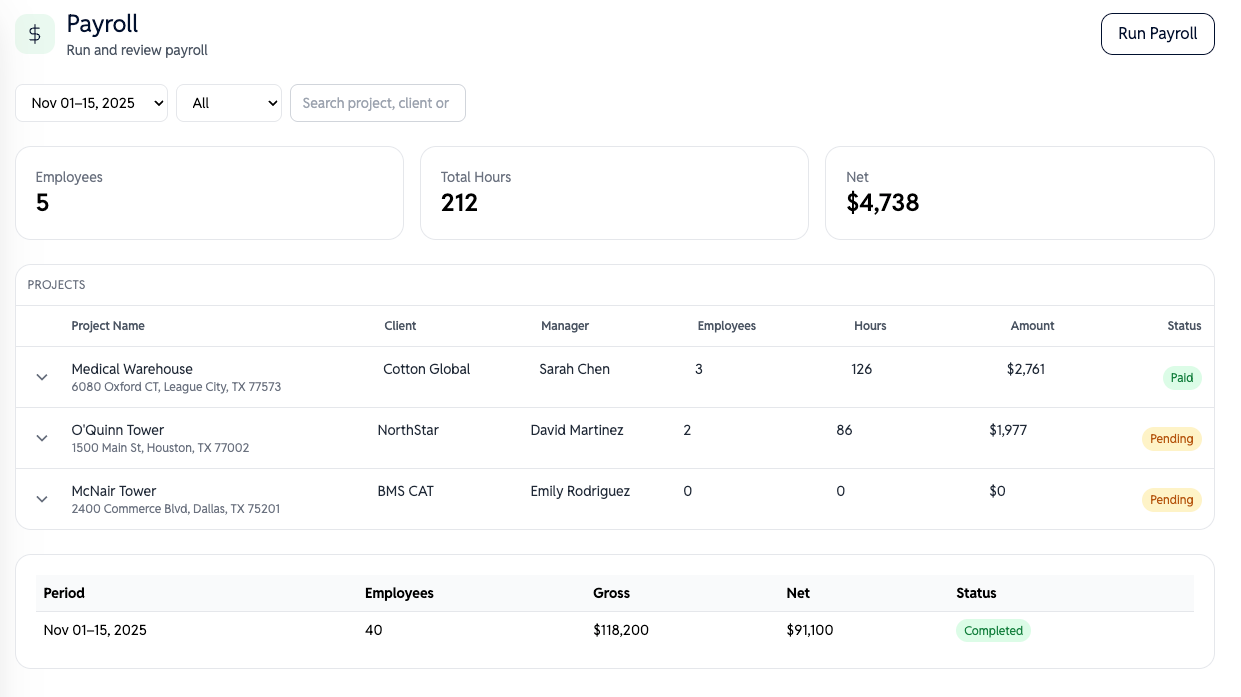This screenshot has width=1241, height=697.
Task: Expand the Medical Warehouse project row
Action: (x=42, y=377)
